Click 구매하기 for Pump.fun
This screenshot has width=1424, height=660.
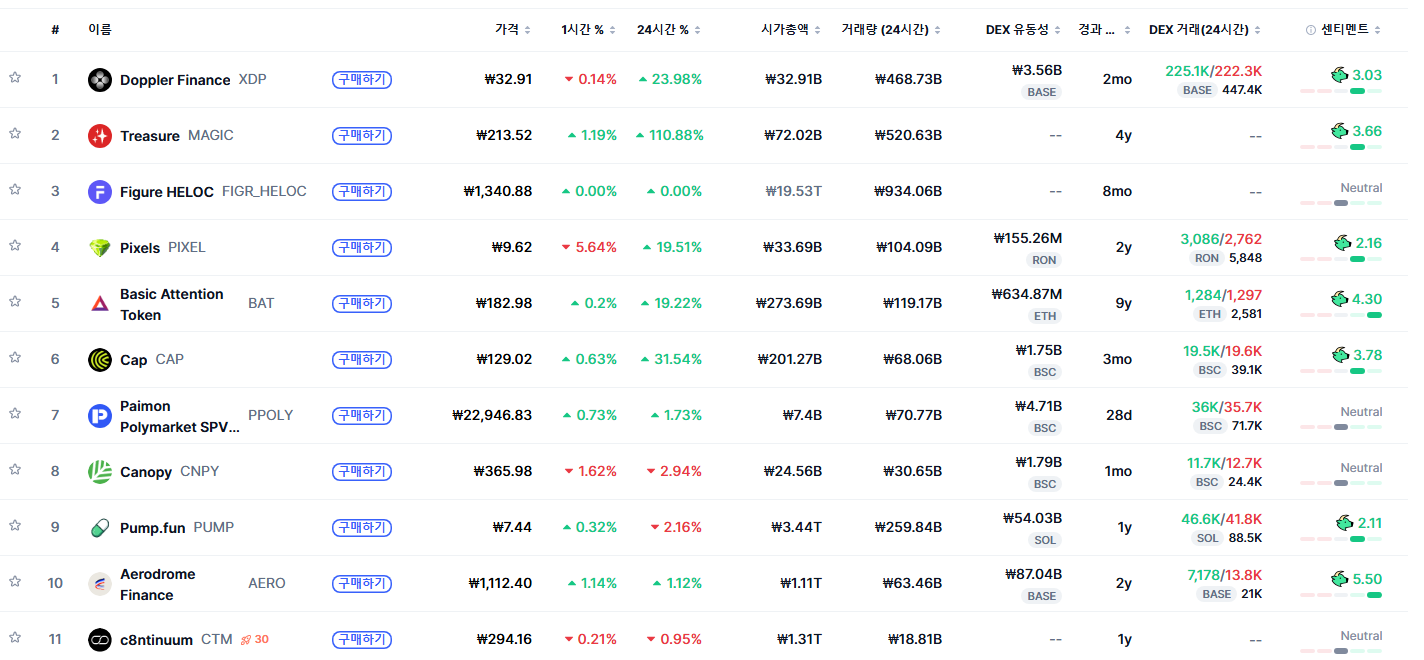pyautogui.click(x=362, y=528)
